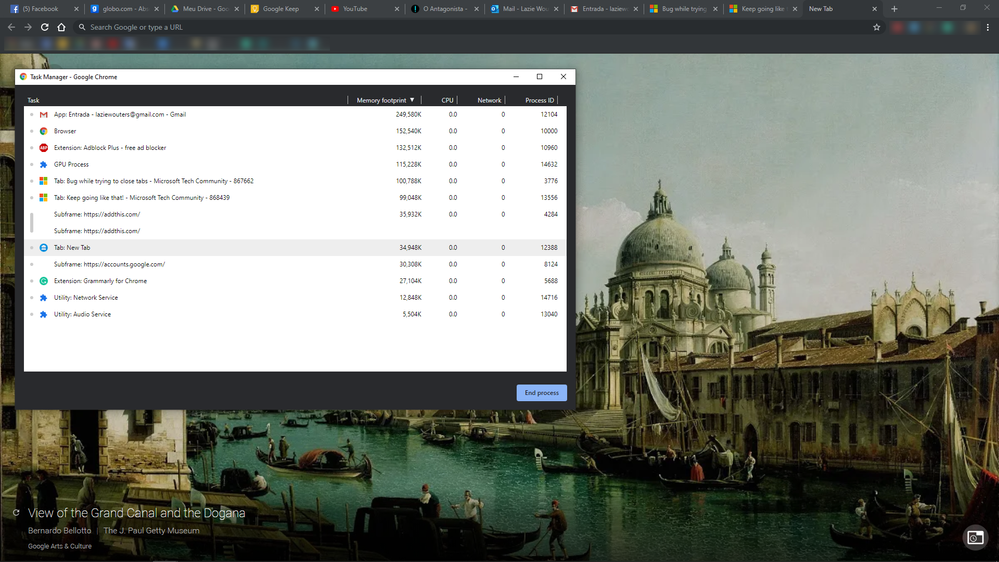Click the Grammarly for Chrome extension icon
This screenshot has width=999, height=562.
[x=43, y=281]
